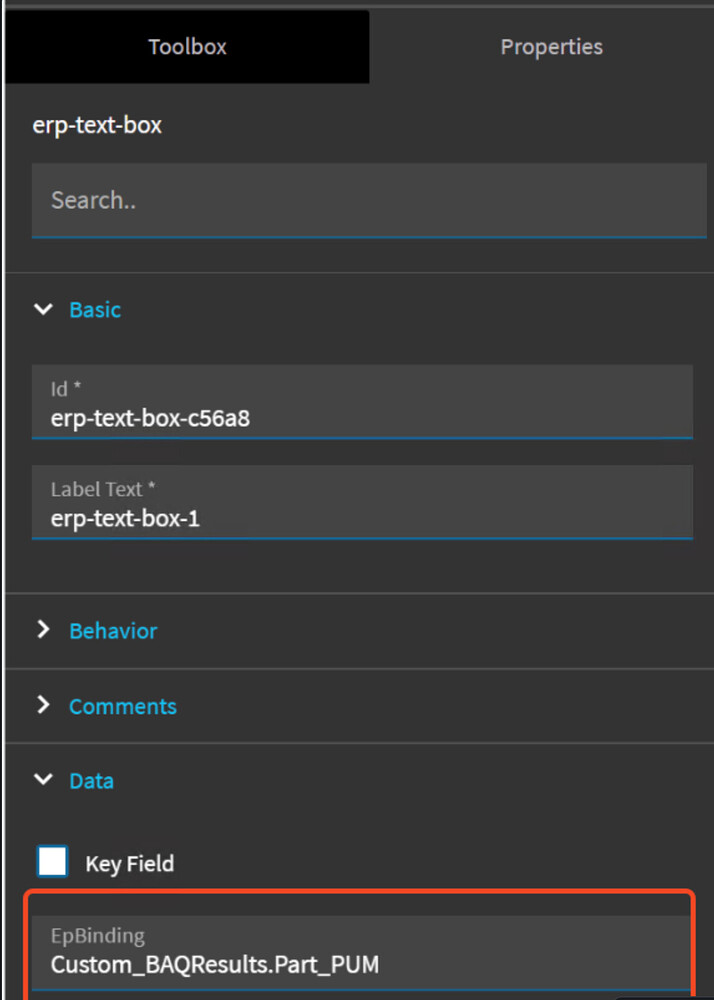
Task: Open the Comments section heading
Action: tap(122, 706)
